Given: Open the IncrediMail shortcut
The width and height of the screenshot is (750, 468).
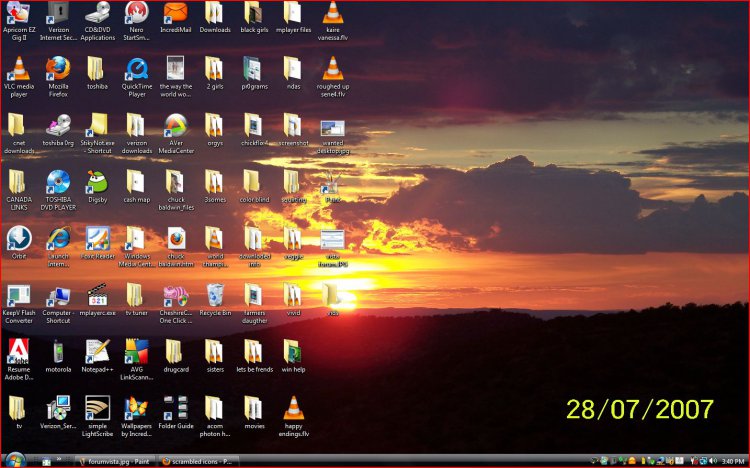Looking at the screenshot, I should (x=176, y=18).
